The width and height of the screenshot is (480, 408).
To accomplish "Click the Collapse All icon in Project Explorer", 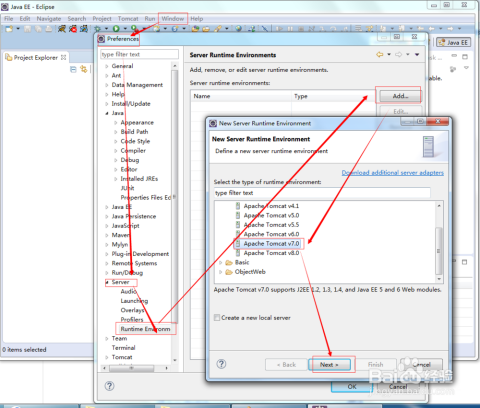I will (x=73, y=69).
